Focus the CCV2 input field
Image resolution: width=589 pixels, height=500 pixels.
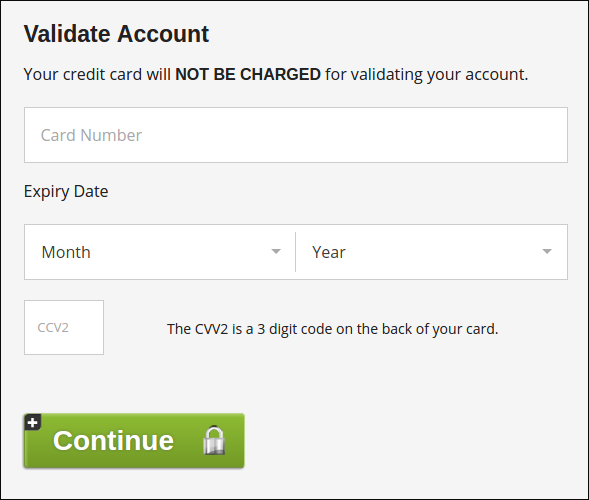pos(64,327)
